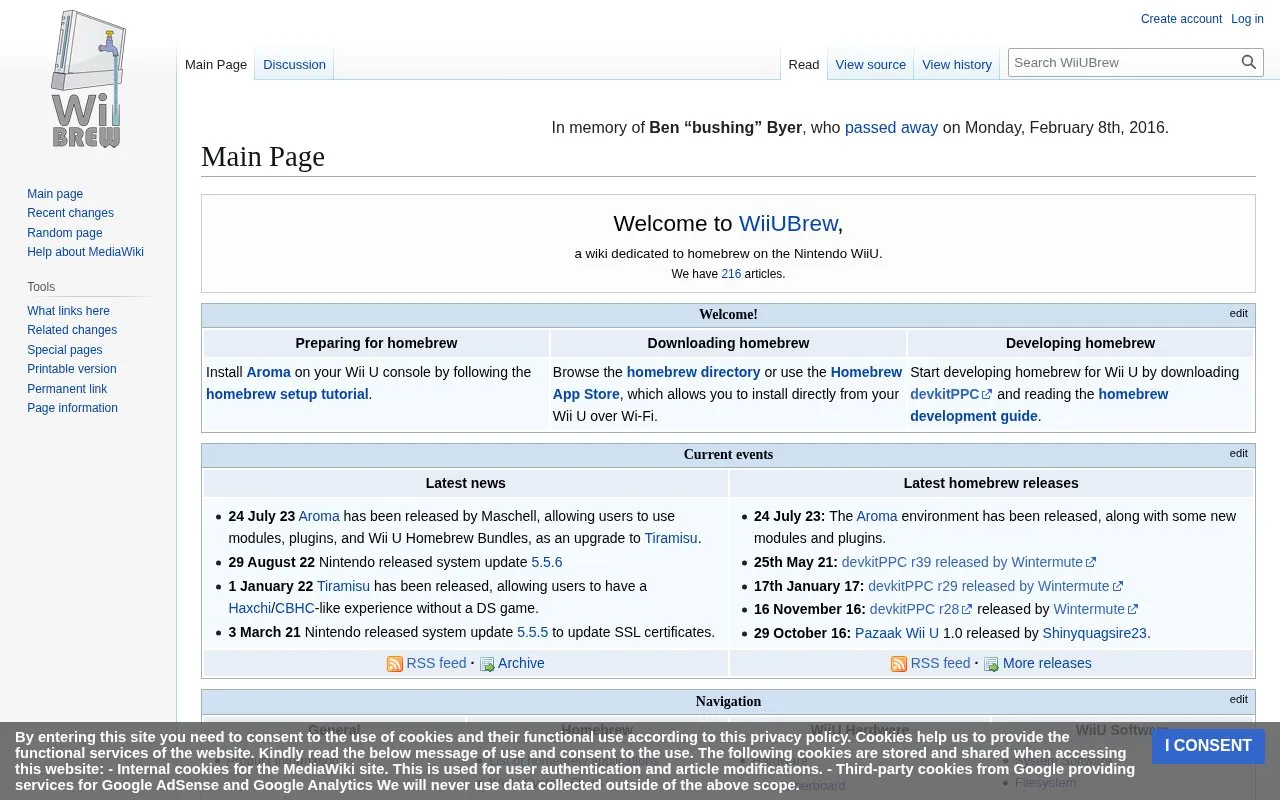Switch to the View source tab
This screenshot has width=1280, height=800.
pos(870,64)
